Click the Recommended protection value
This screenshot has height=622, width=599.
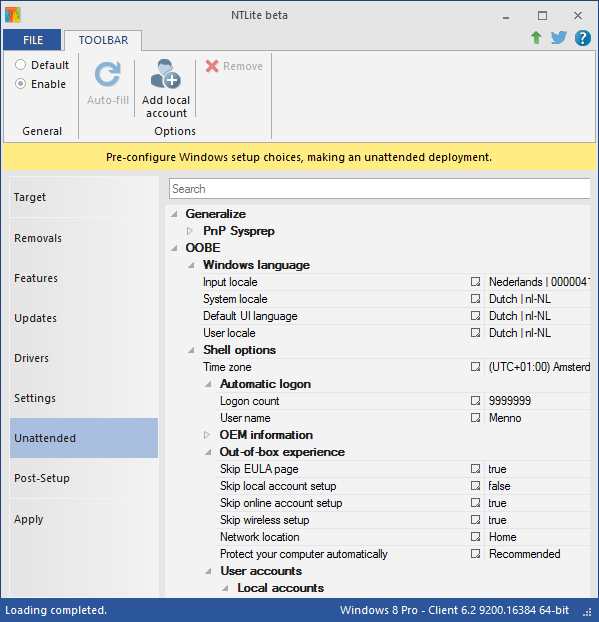(x=524, y=554)
